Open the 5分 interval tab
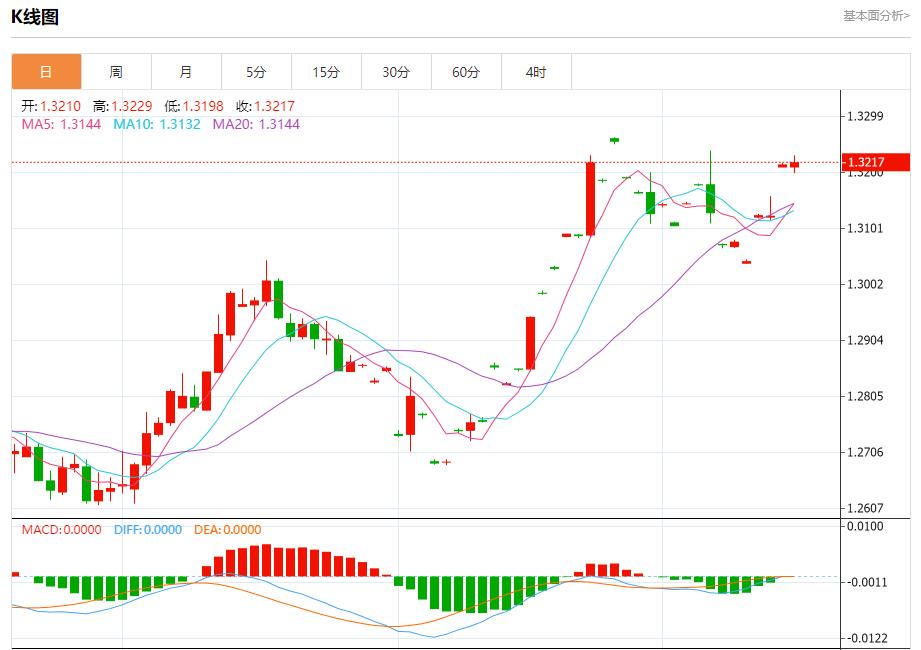Image resolution: width=921 pixels, height=650 pixels. click(256, 72)
